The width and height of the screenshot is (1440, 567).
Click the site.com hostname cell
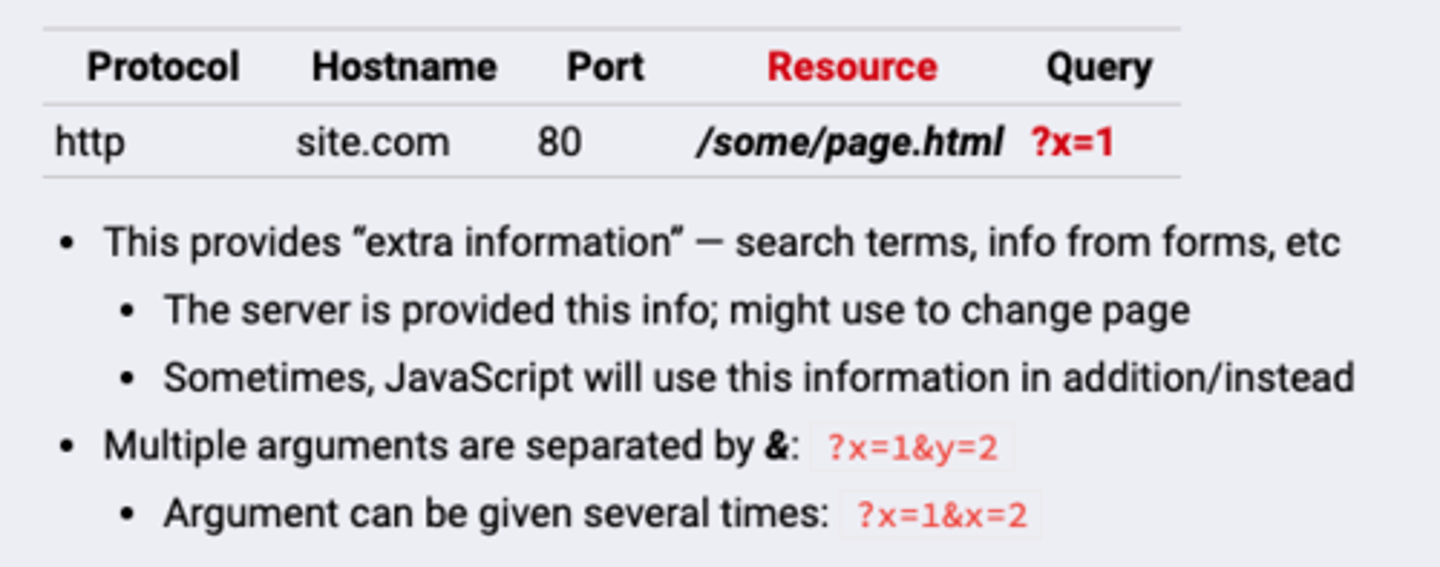point(373,142)
